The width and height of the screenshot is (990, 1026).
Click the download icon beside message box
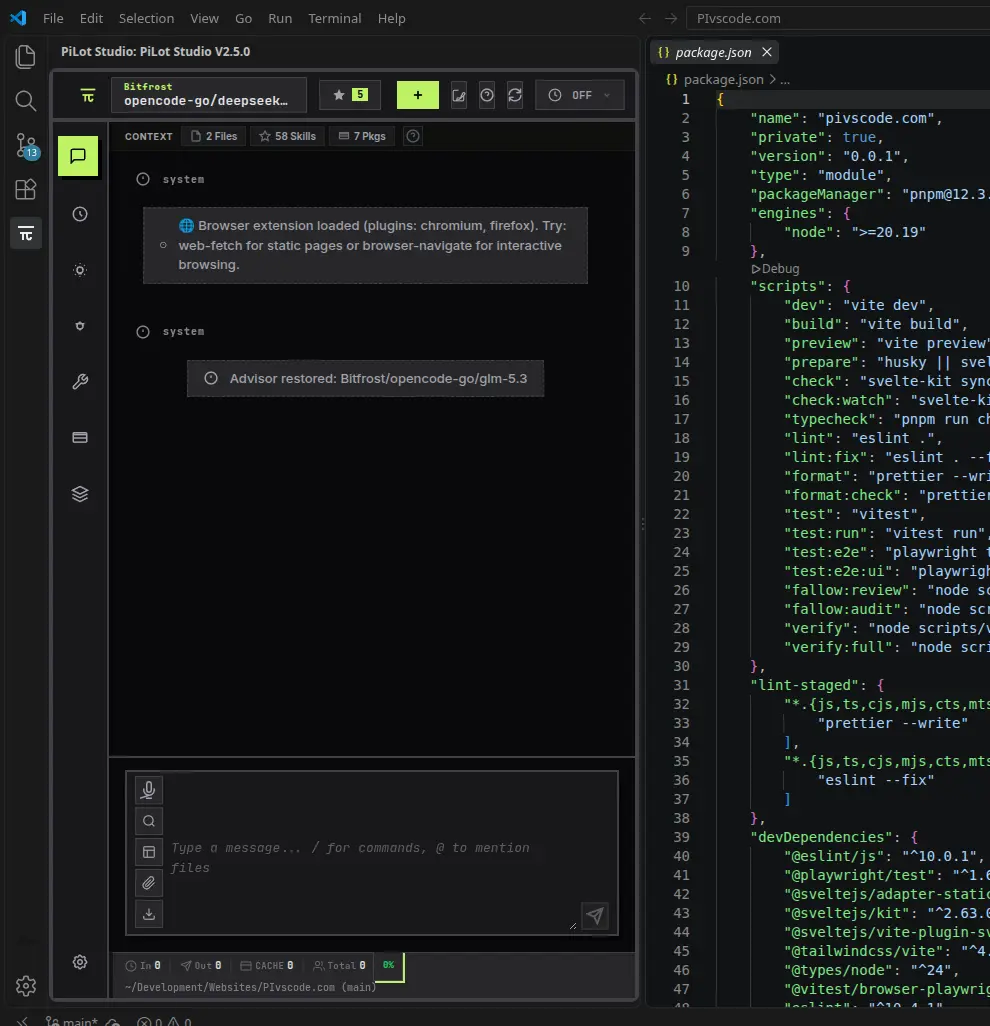[x=149, y=914]
